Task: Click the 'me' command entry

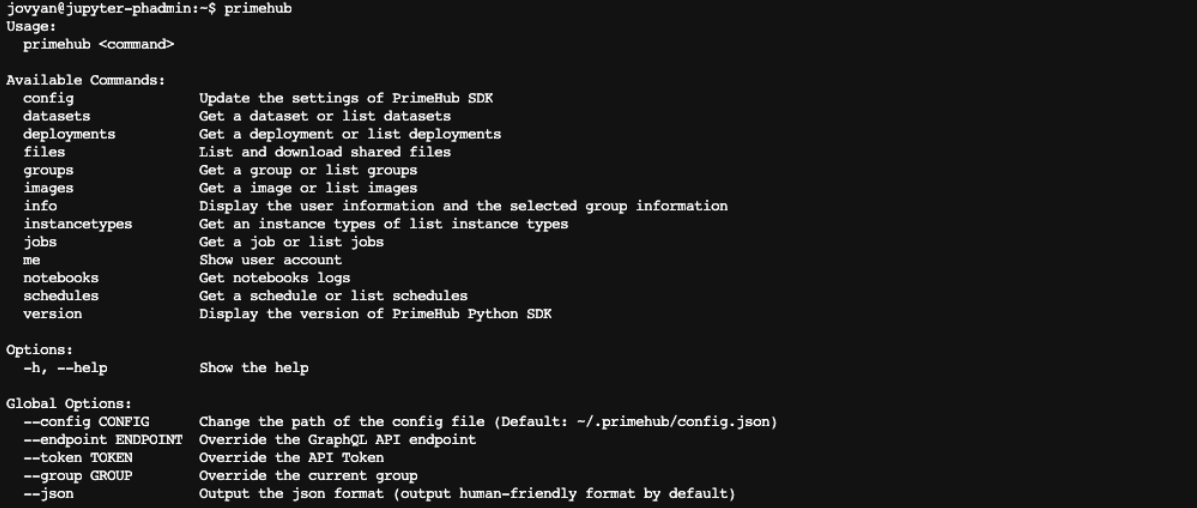Action: click(x=31, y=260)
